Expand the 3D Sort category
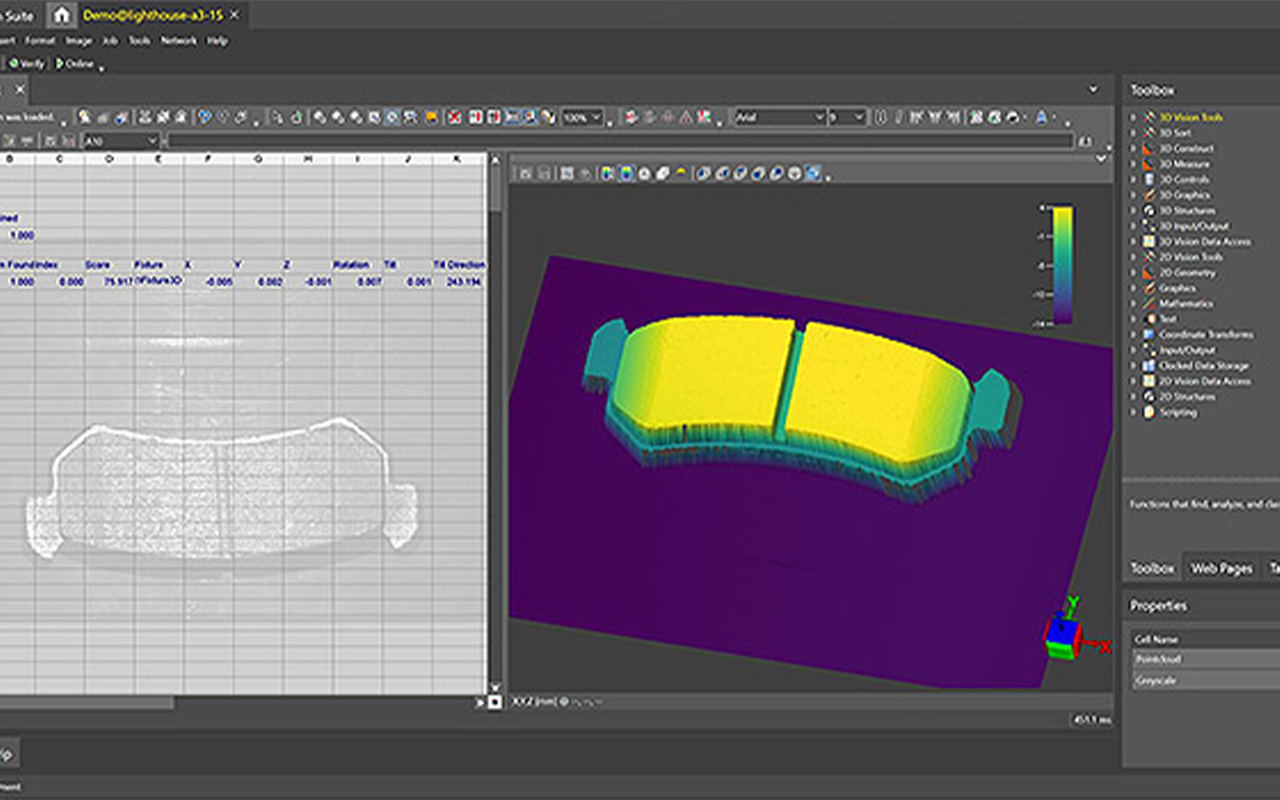 click(1133, 133)
